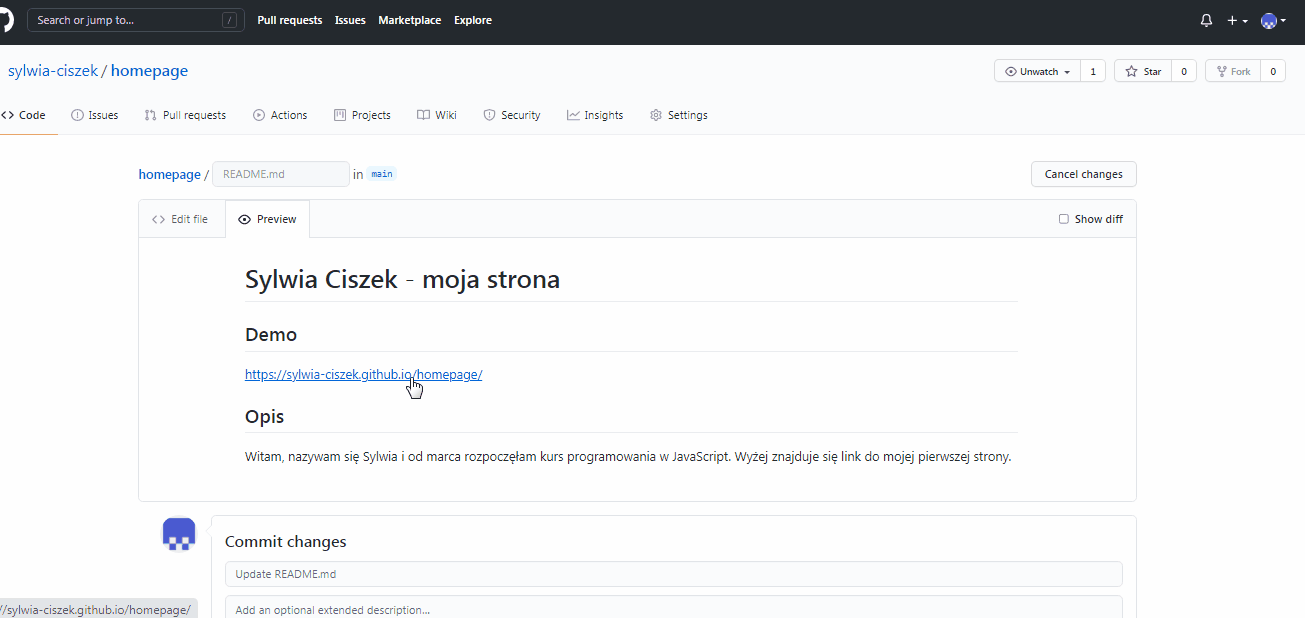Image resolution: width=1305 pixels, height=618 pixels.
Task: Click the Preview eye icon
Action: [x=244, y=219]
